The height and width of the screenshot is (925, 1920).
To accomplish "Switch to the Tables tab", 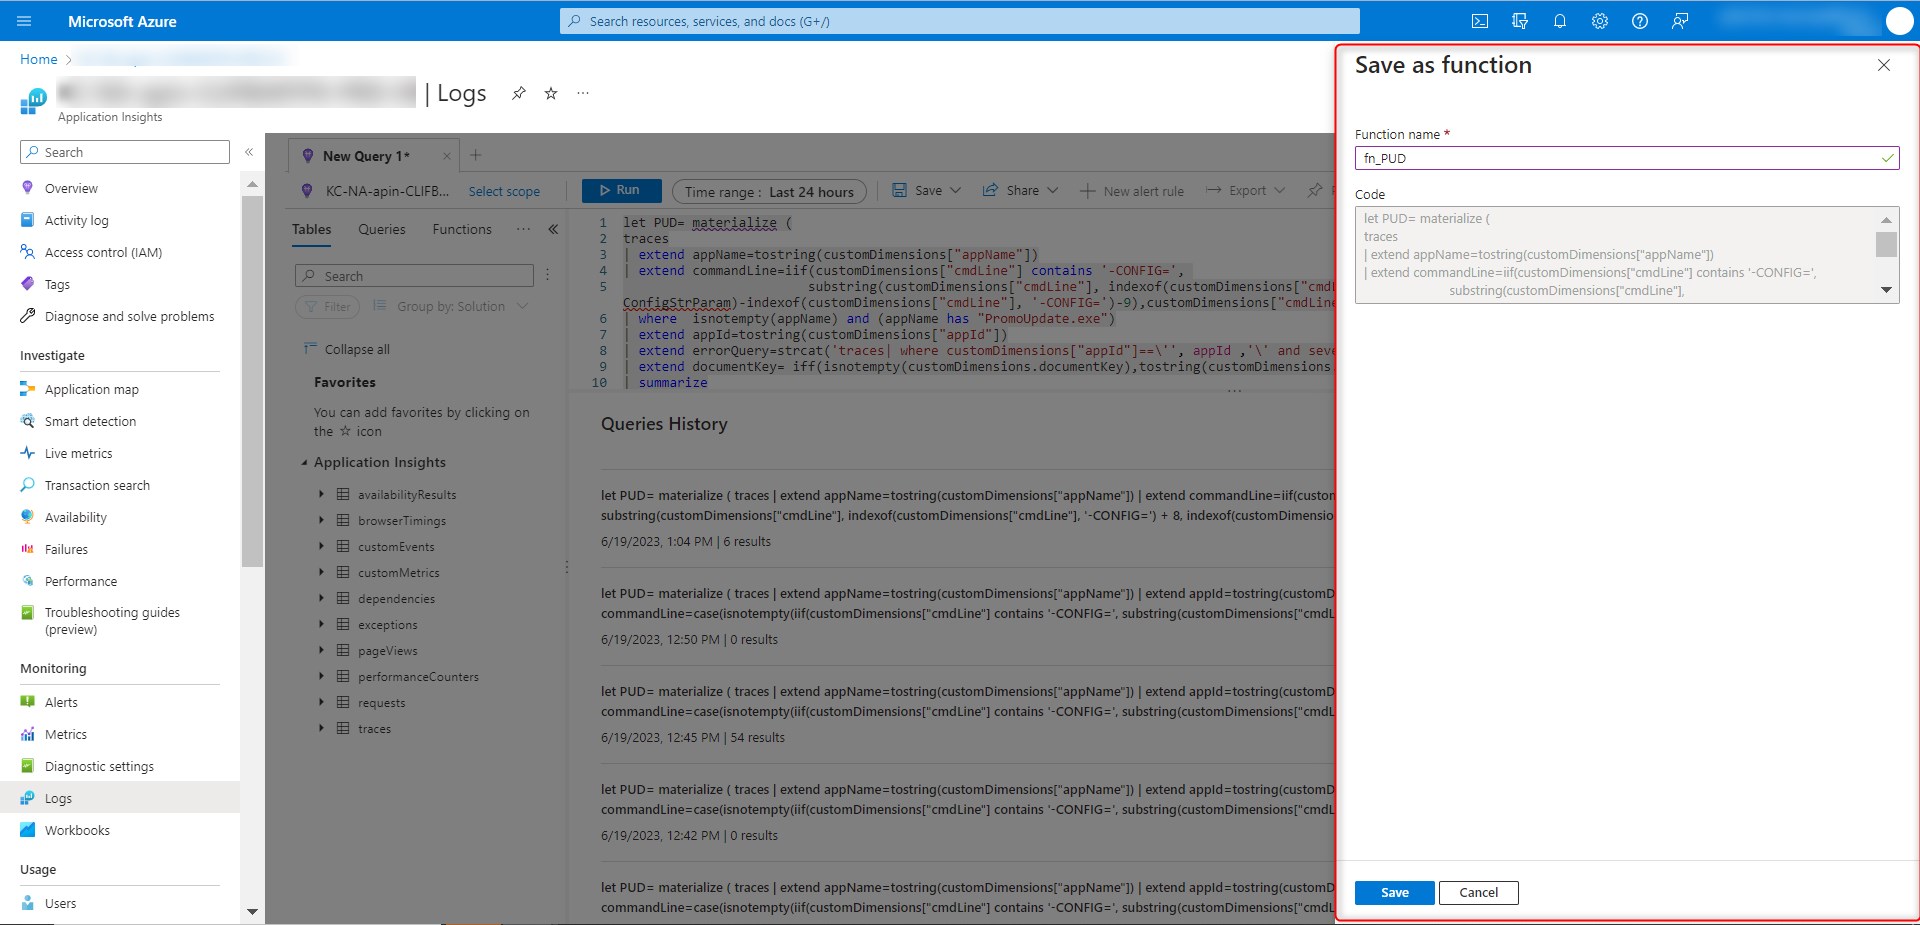I will (x=311, y=229).
